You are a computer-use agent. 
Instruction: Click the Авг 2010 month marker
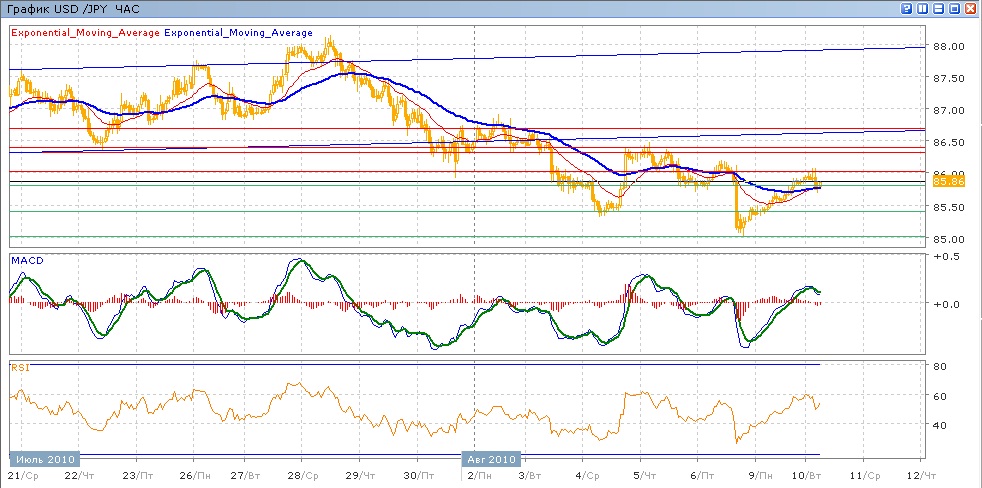pos(491,459)
